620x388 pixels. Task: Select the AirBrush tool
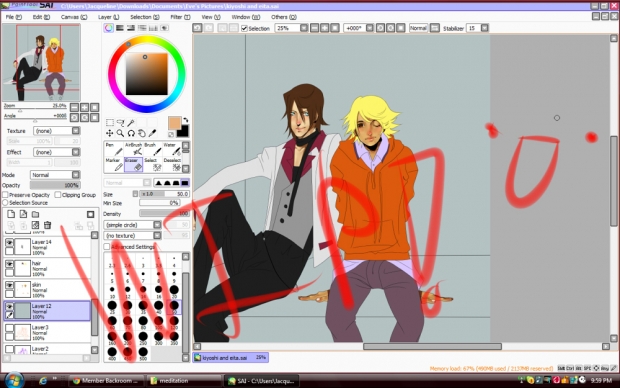click(x=133, y=149)
